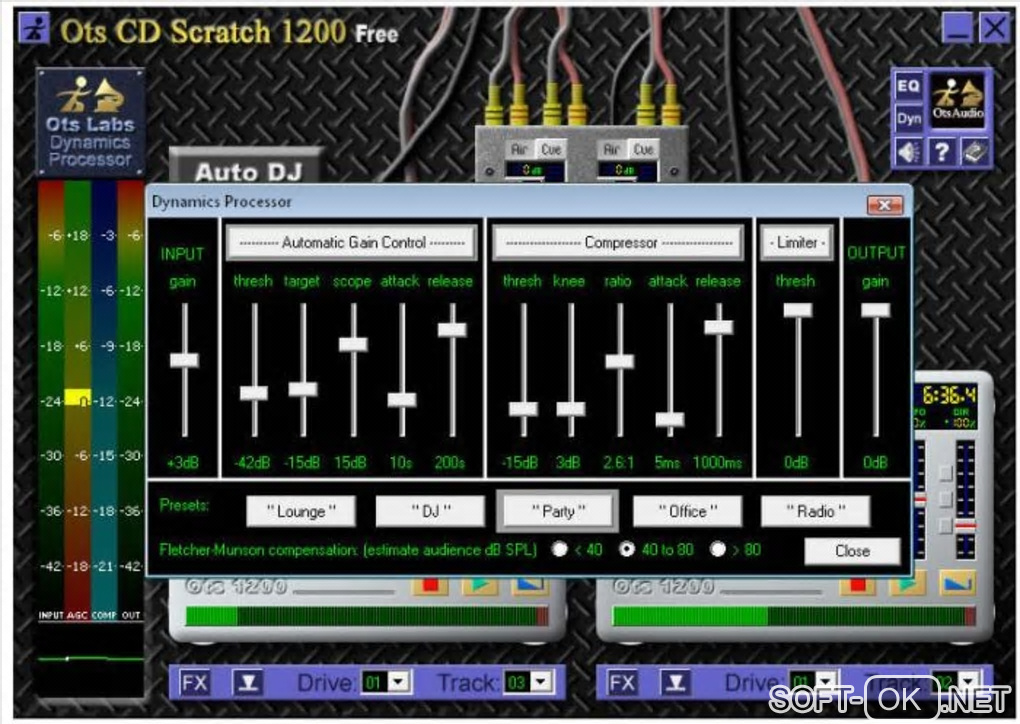The width and height of the screenshot is (1020, 724).
Task: Apply the "Party" preset
Action: point(557,511)
